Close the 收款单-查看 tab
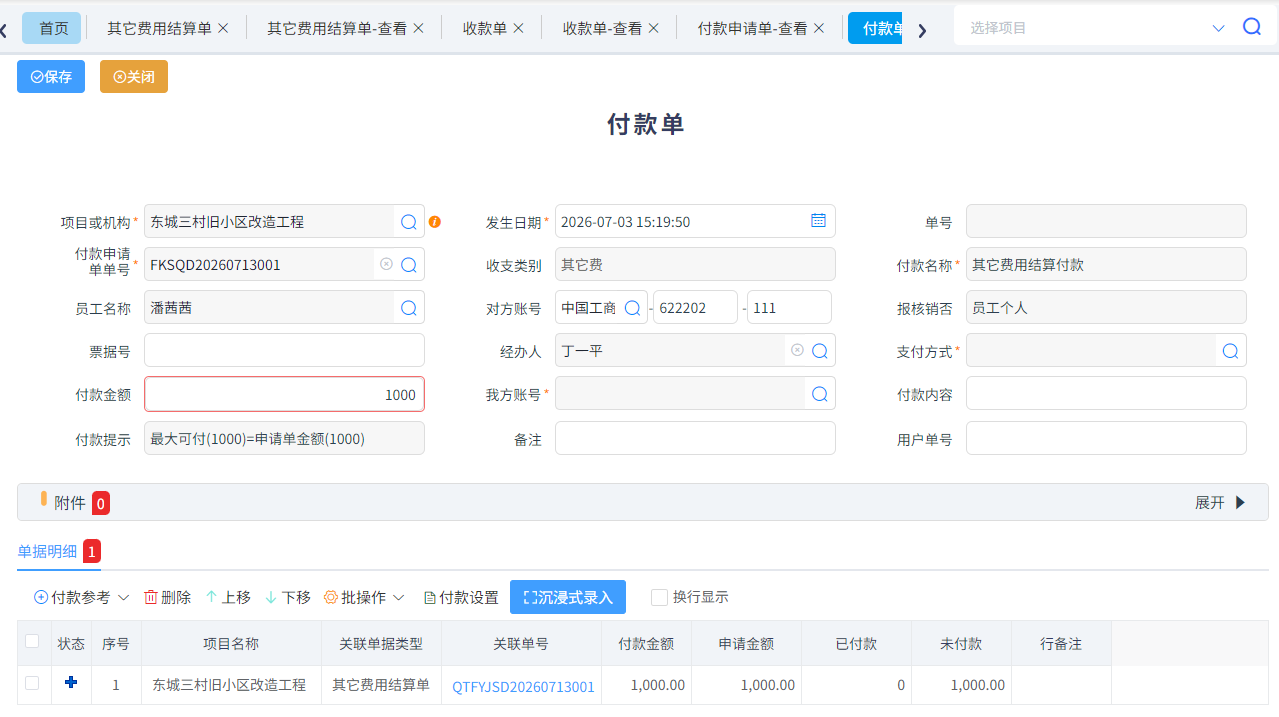 pyautogui.click(x=653, y=29)
